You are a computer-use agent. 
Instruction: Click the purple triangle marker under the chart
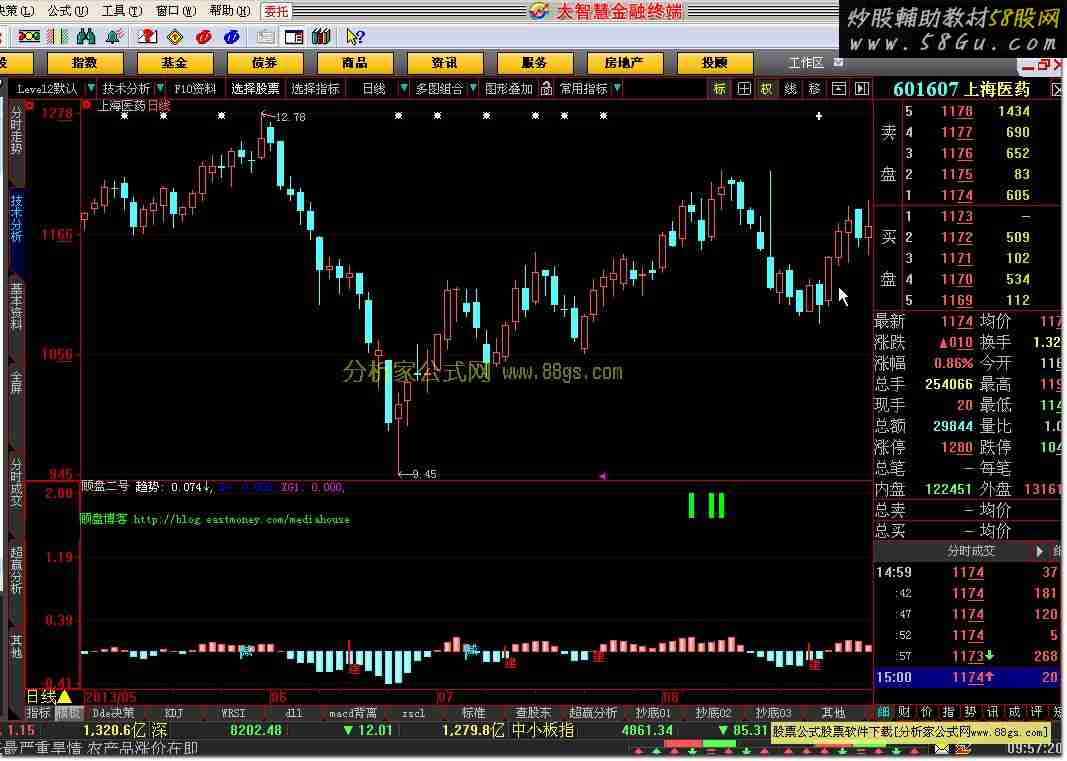pyautogui.click(x=602, y=476)
